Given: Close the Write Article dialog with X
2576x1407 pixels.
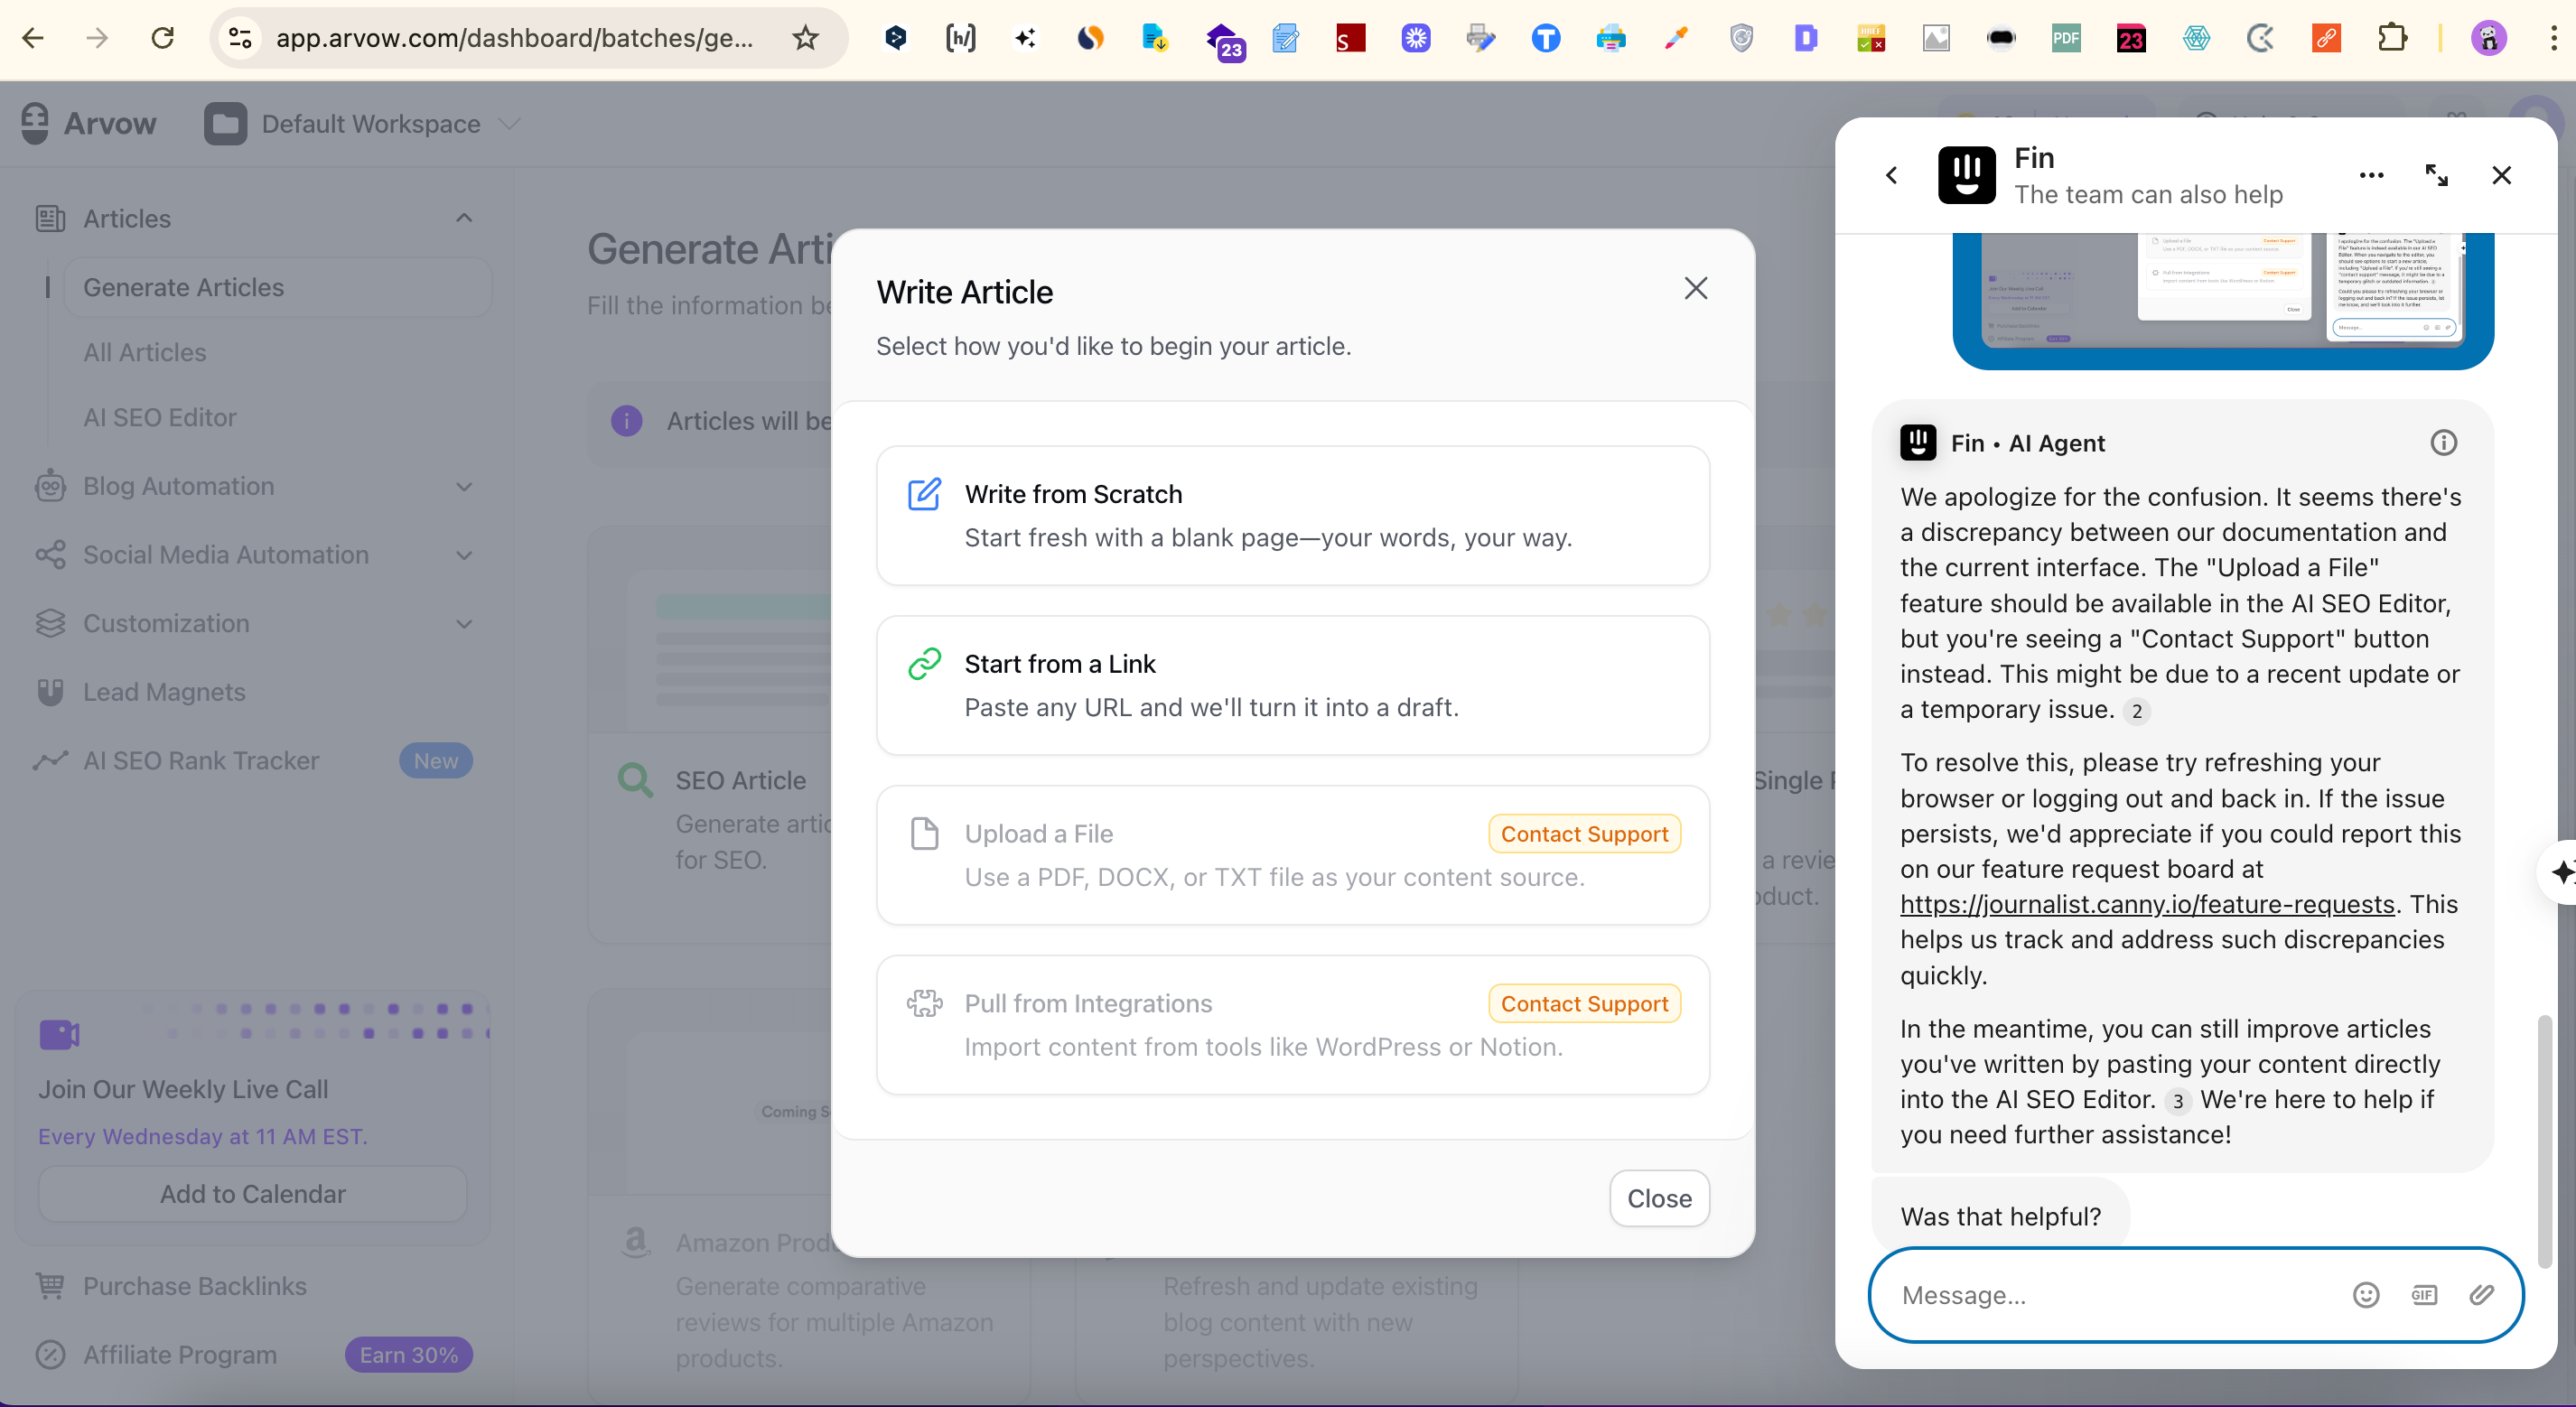Looking at the screenshot, I should 1695,289.
